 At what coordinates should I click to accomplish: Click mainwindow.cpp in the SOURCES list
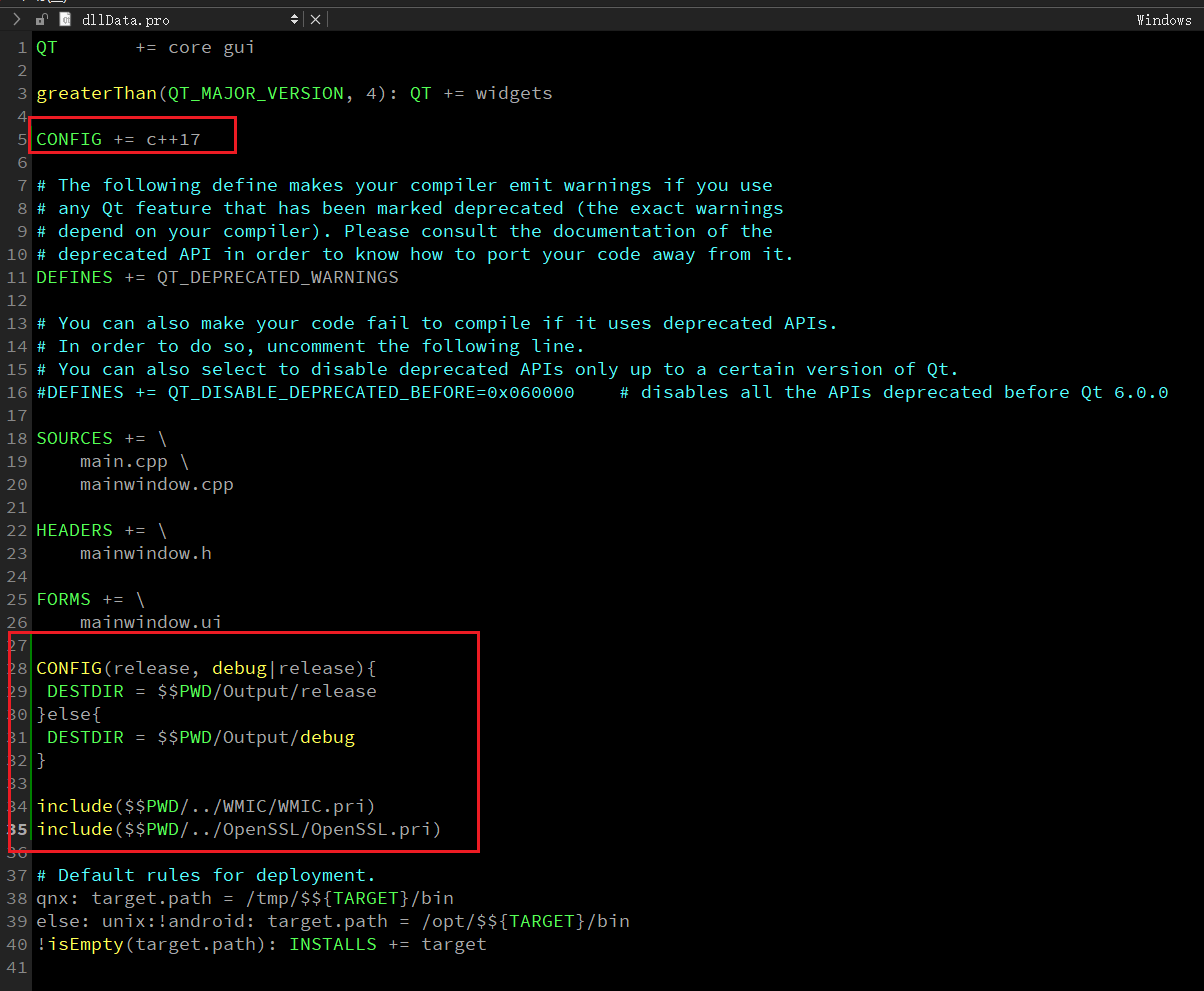156,484
